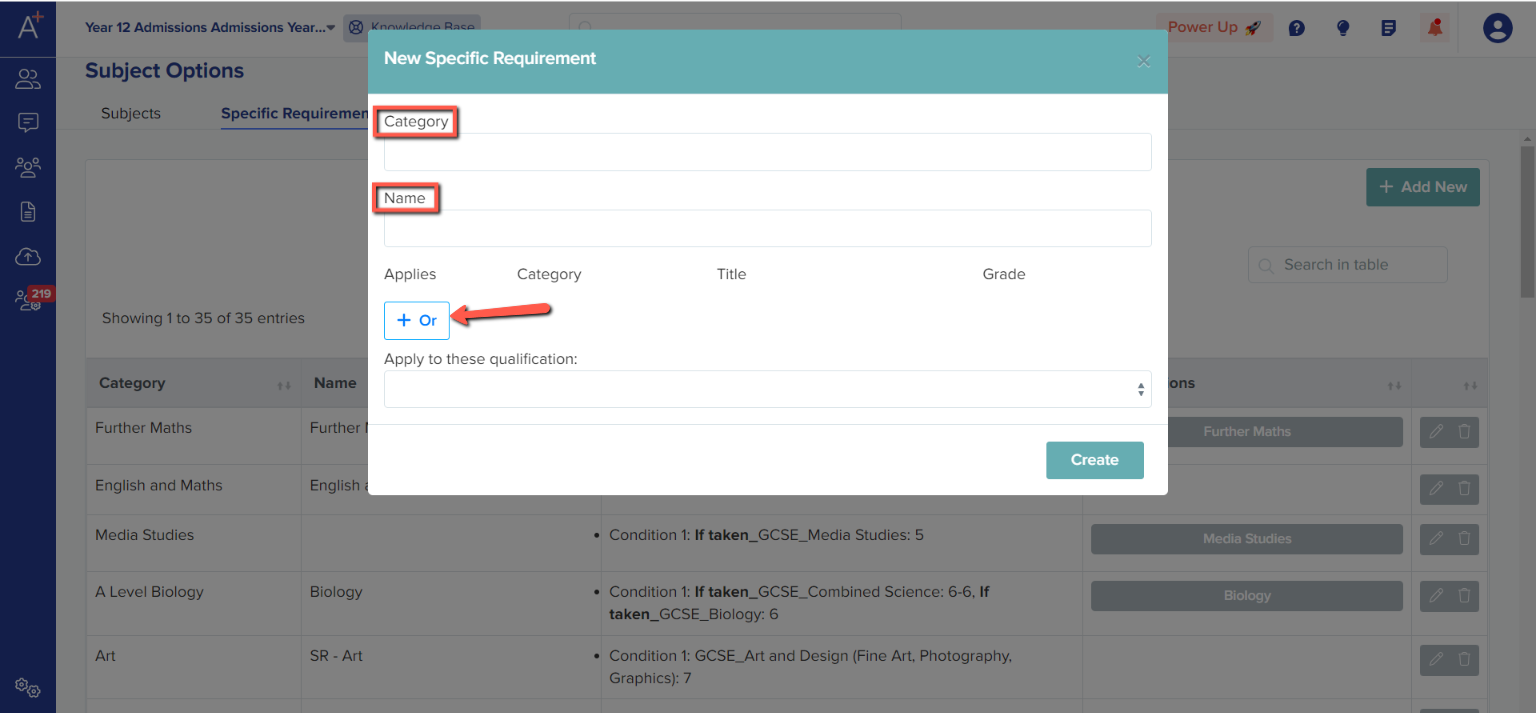
Task: Edit the Further Maths row pencil icon
Action: tap(1436, 432)
